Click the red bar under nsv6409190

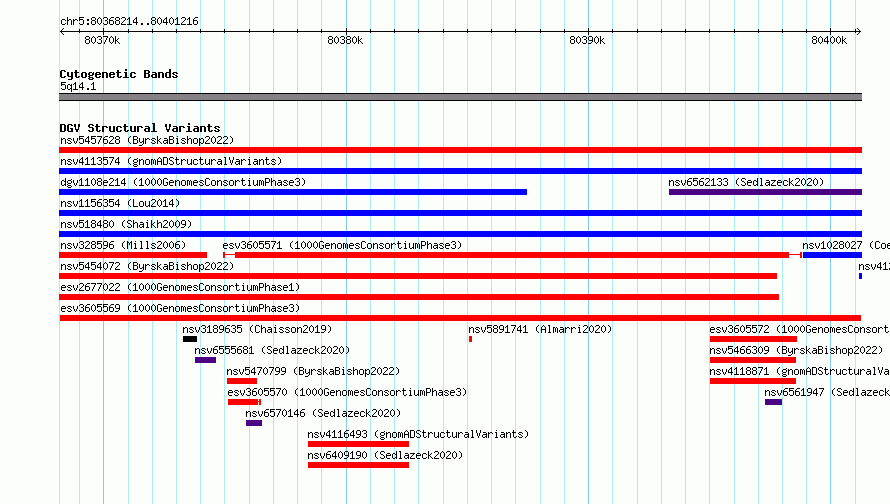pyautogui.click(x=358, y=465)
